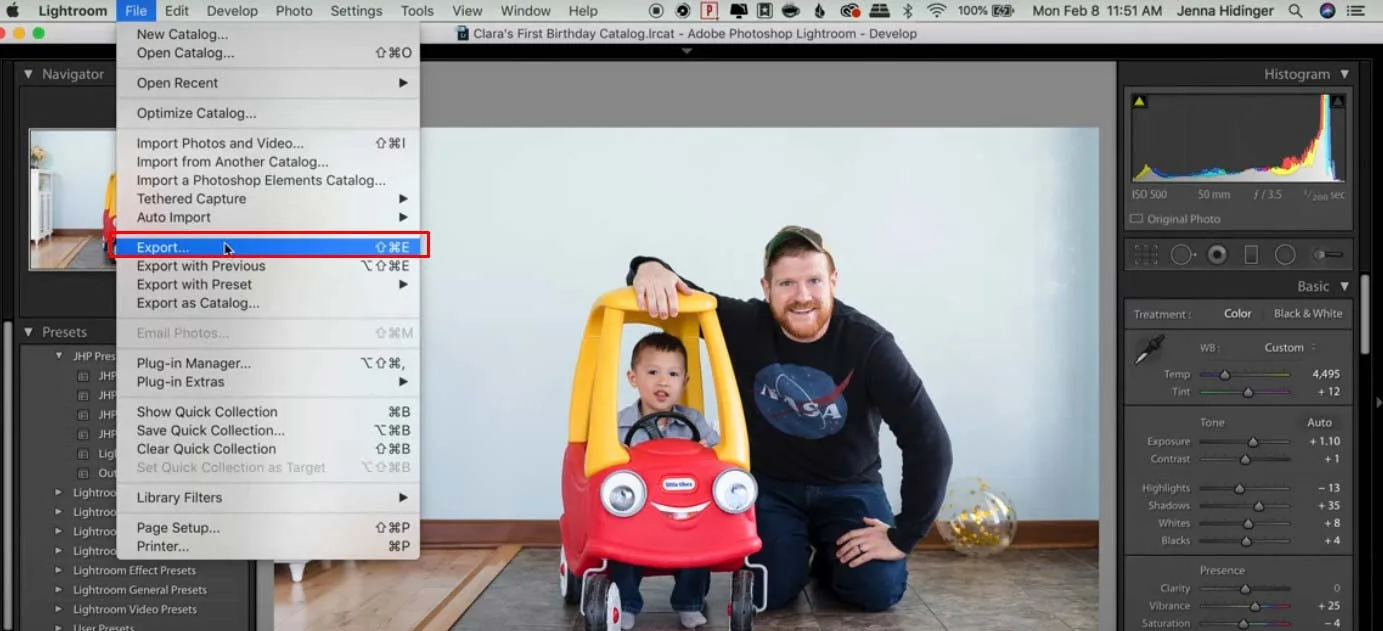The width and height of the screenshot is (1383, 631).
Task: Select the Adjustment Brush tool
Action: click(x=1328, y=255)
